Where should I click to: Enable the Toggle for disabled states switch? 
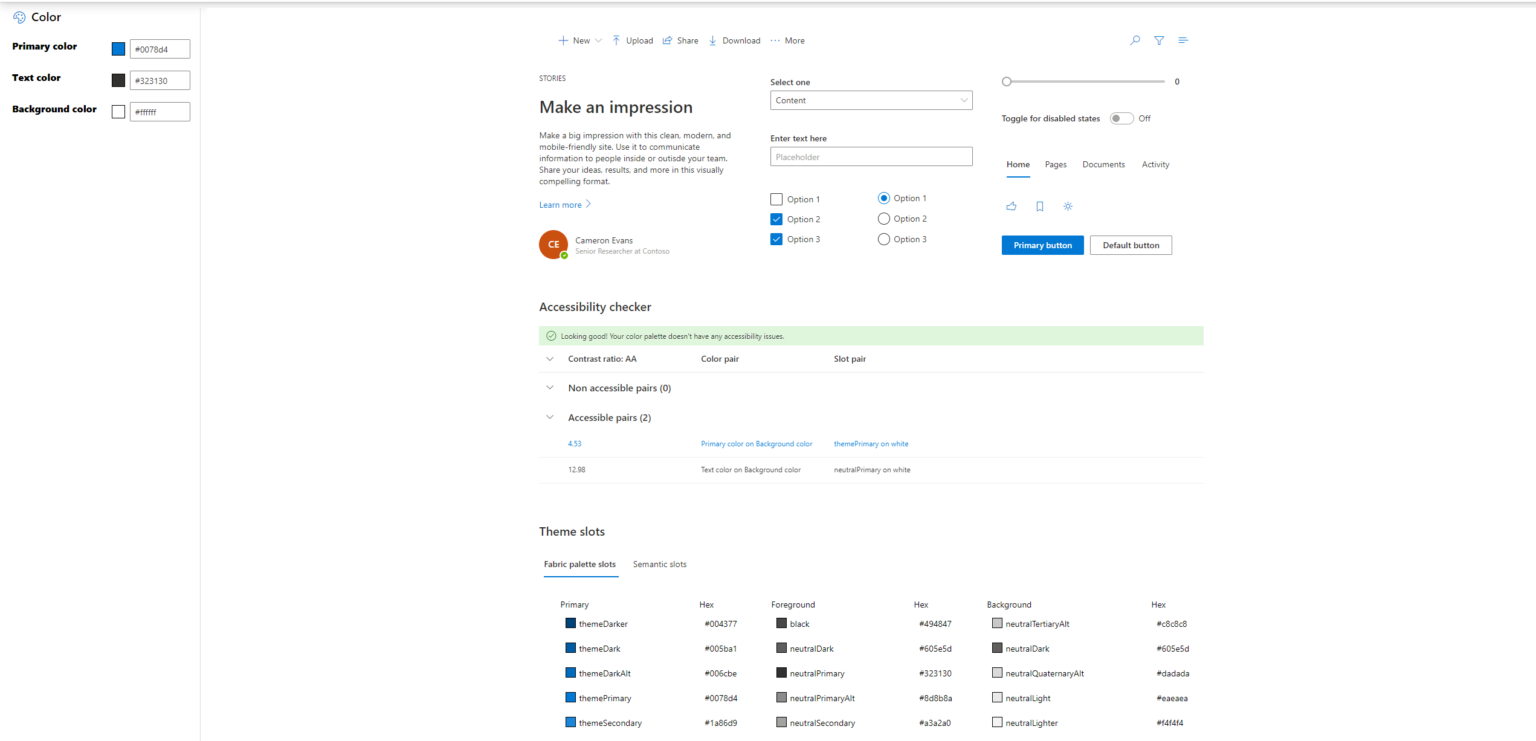click(1120, 117)
